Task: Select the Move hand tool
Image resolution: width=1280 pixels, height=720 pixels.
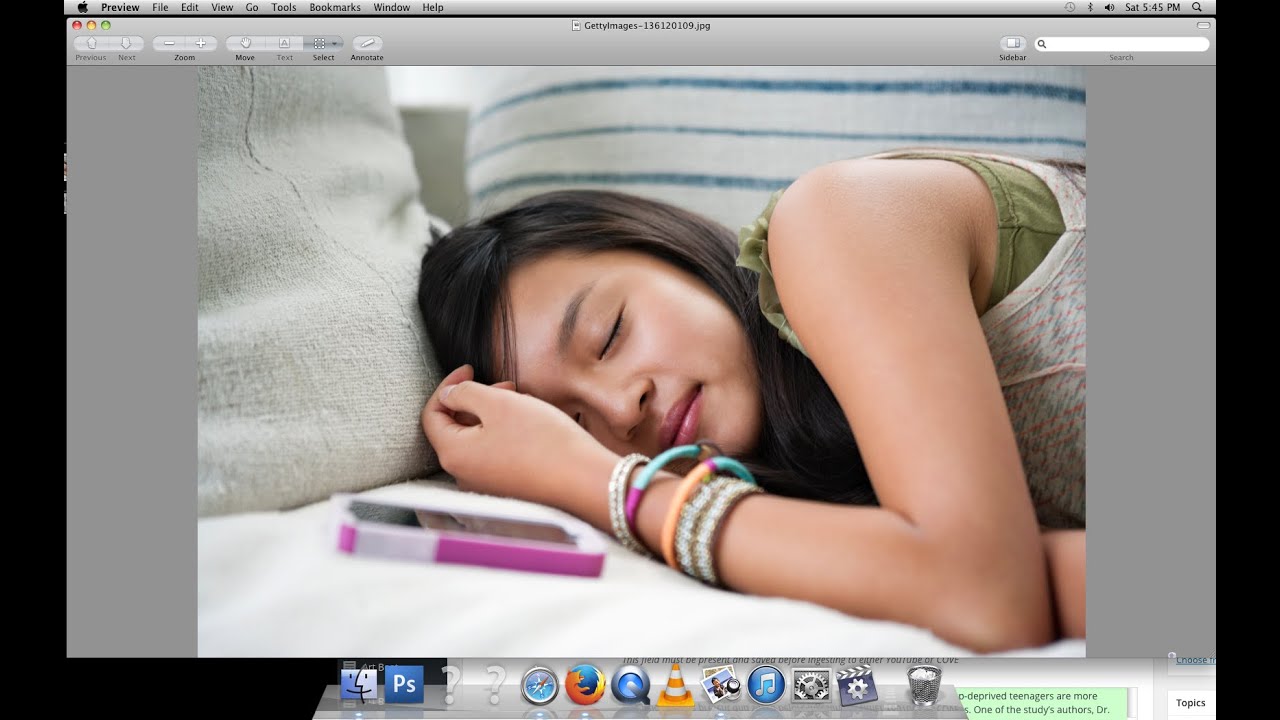Action: click(245, 43)
